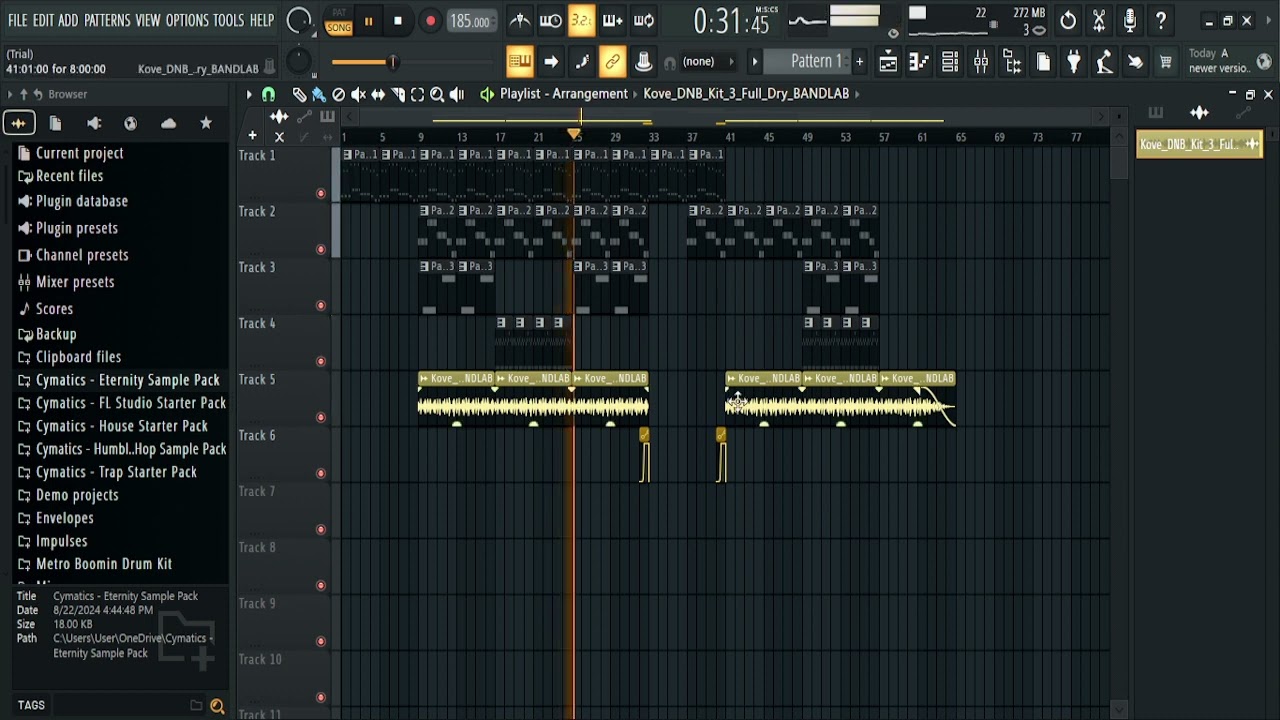The height and width of the screenshot is (720, 1280).
Task: Switch browser to the starred favorites tab
Action: pos(206,123)
